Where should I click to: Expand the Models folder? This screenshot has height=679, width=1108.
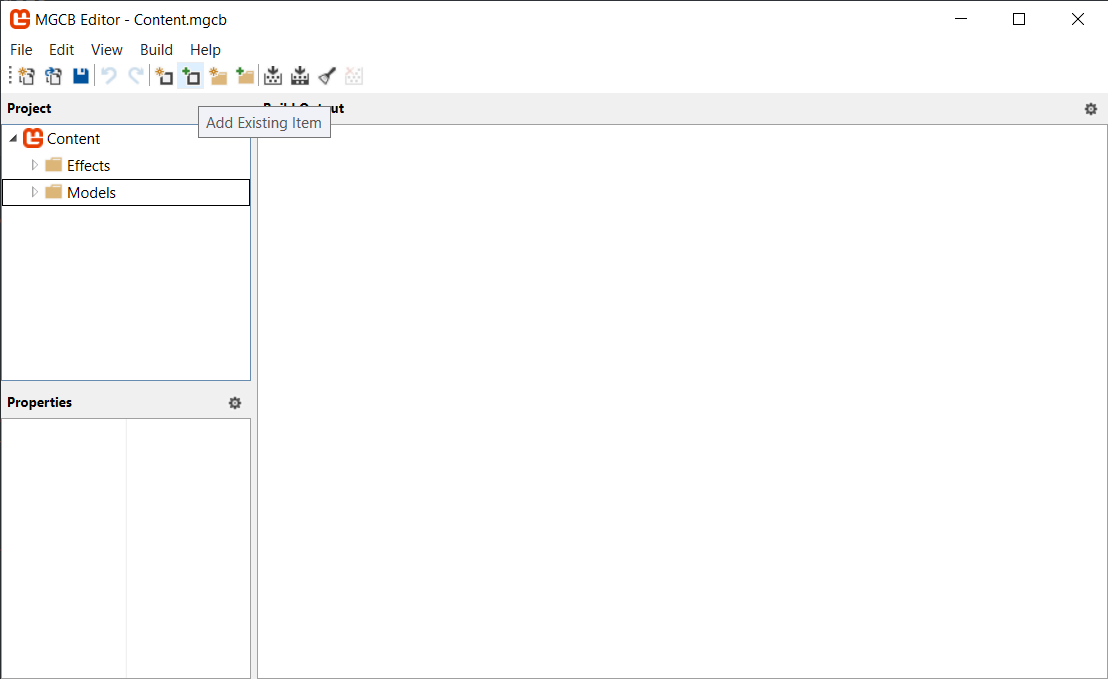tap(35, 191)
